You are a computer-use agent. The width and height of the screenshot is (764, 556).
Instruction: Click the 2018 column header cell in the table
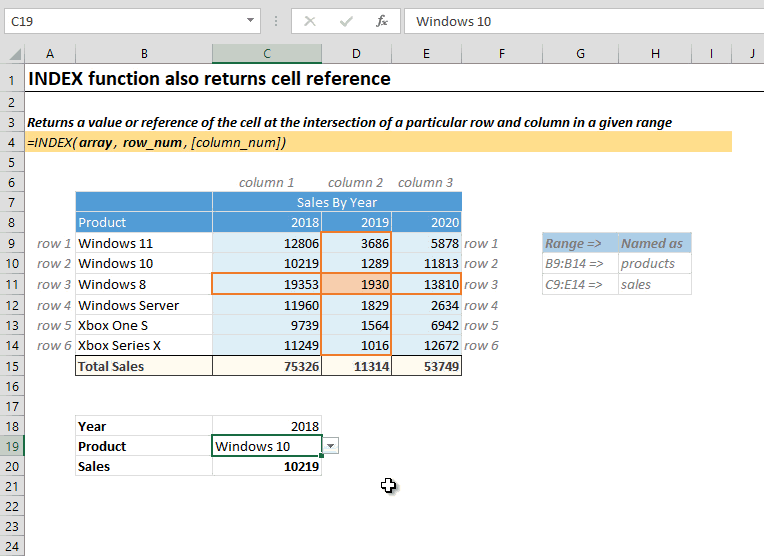[x=267, y=222]
